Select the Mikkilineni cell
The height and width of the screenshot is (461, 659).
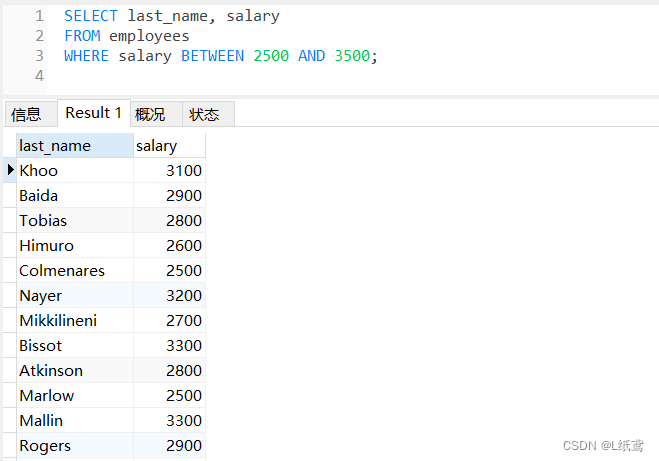(75, 320)
